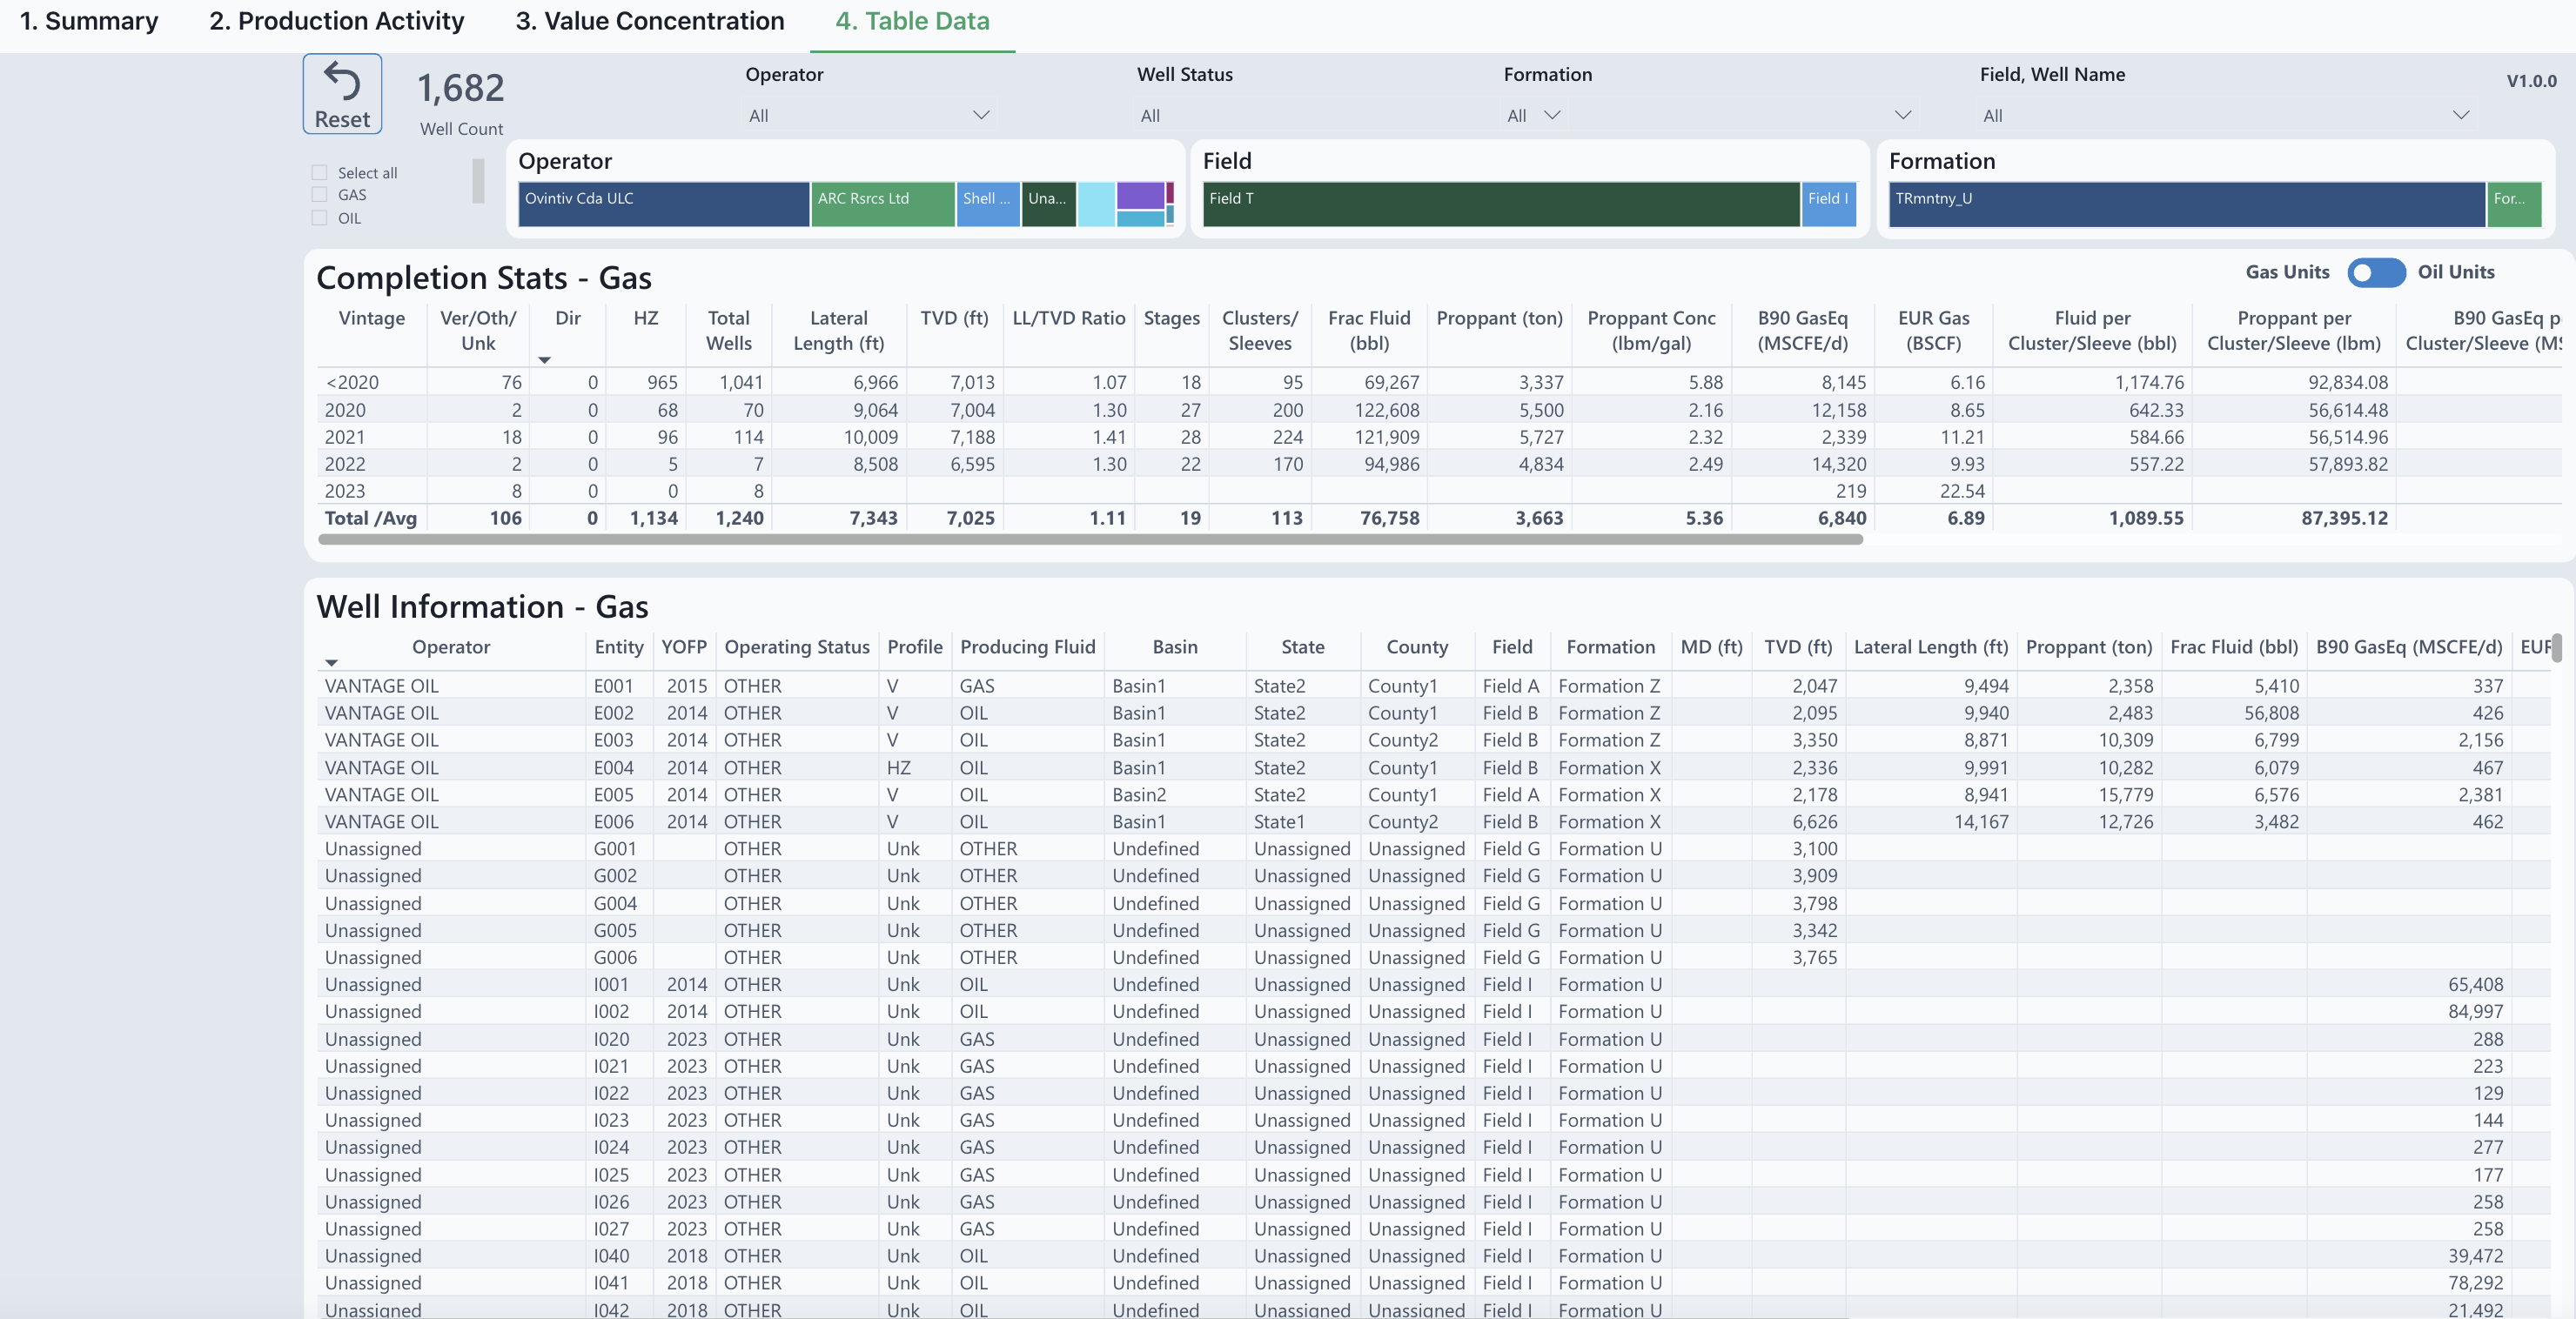Click the V1.0.0 version label
2576x1319 pixels.
click(x=2531, y=81)
